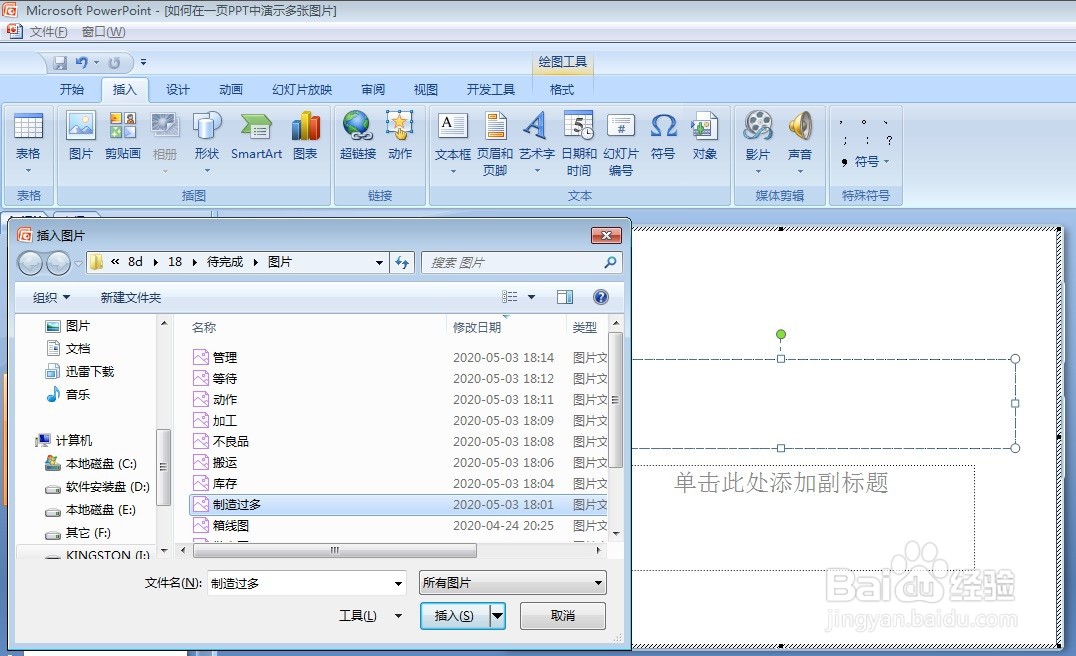Insert a Symbol (符号) with omega icon
Screen dimensions: 1076x656
tap(663, 135)
